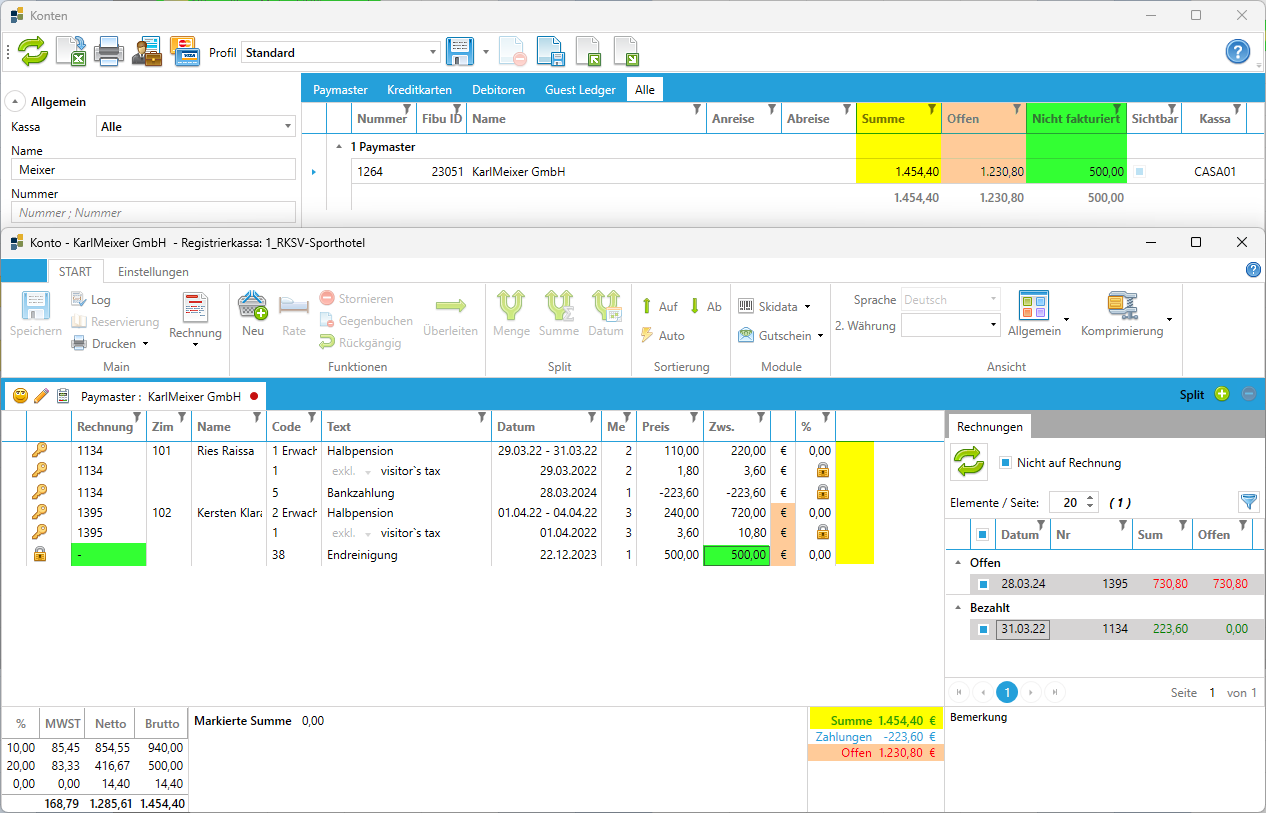
Task: Click the Log button
Action: coord(91,300)
